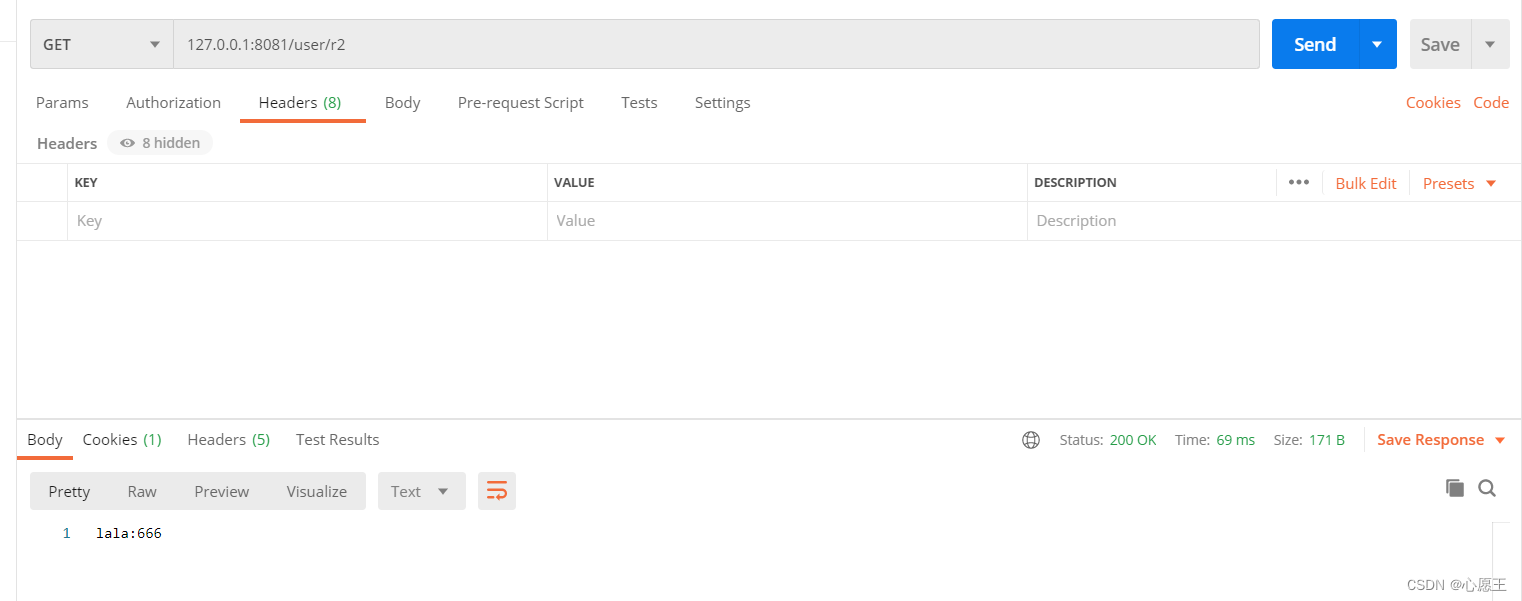
Task: Click the DESCRIPTION column header
Action: [x=1075, y=183]
